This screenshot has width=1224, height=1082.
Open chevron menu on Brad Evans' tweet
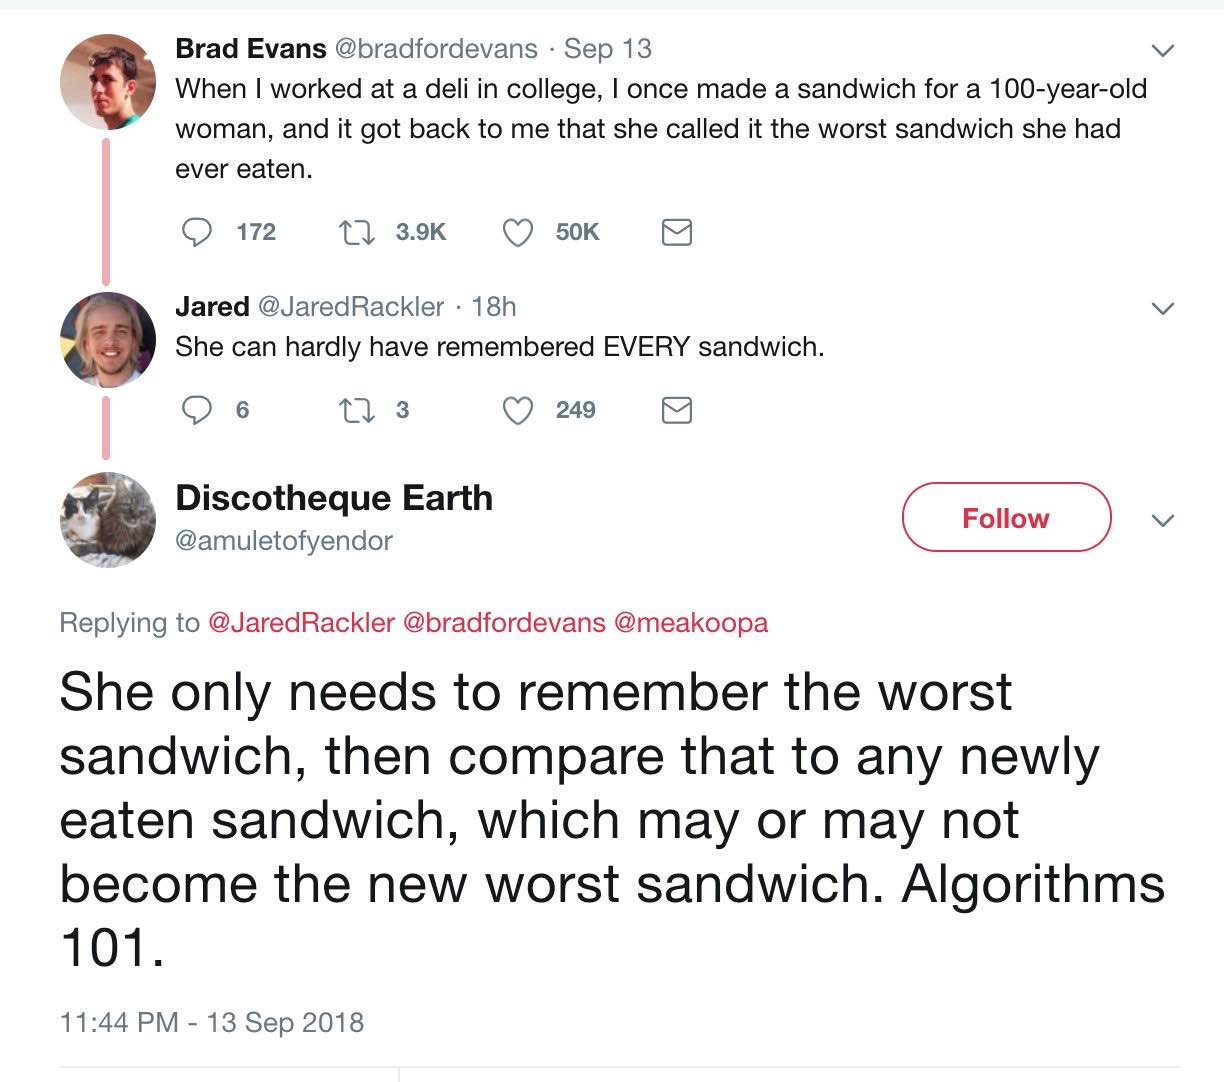click(1161, 50)
